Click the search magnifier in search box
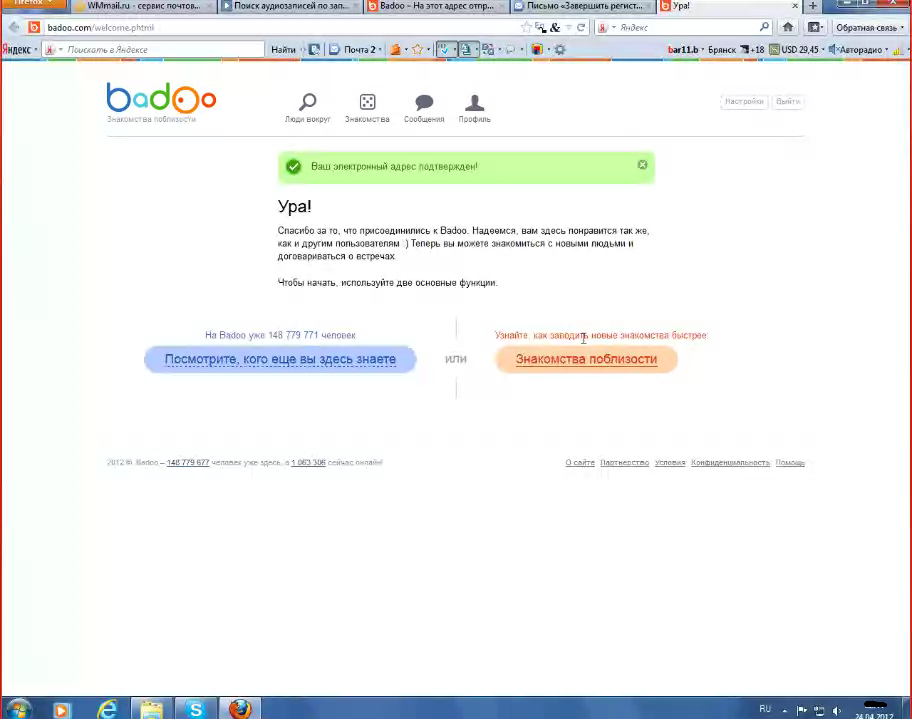This screenshot has width=912, height=720. [764, 27]
